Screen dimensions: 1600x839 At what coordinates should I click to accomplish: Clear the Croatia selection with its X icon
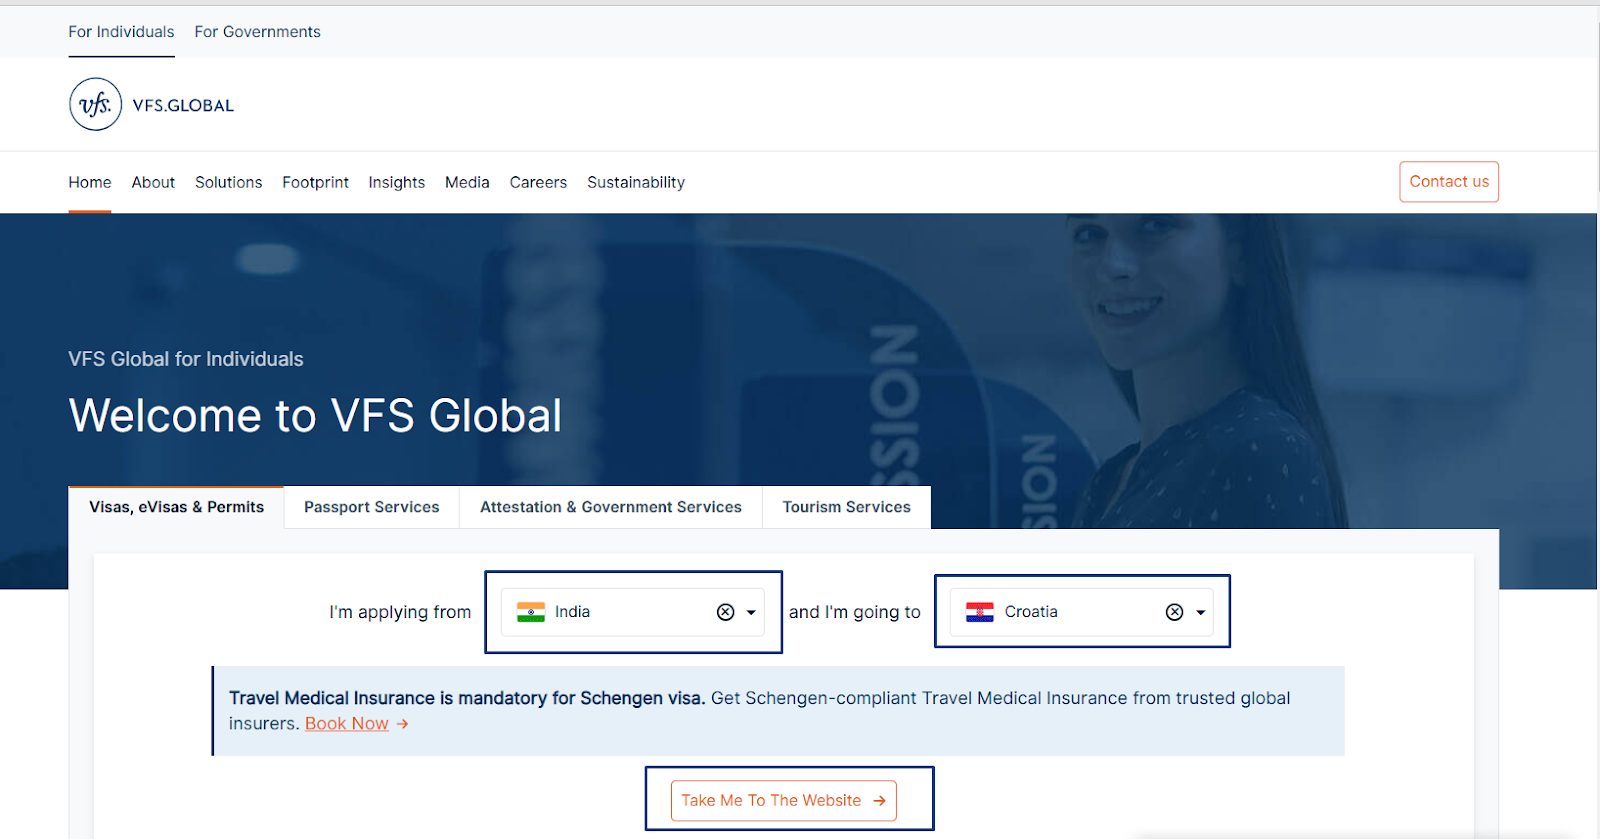tap(1175, 612)
